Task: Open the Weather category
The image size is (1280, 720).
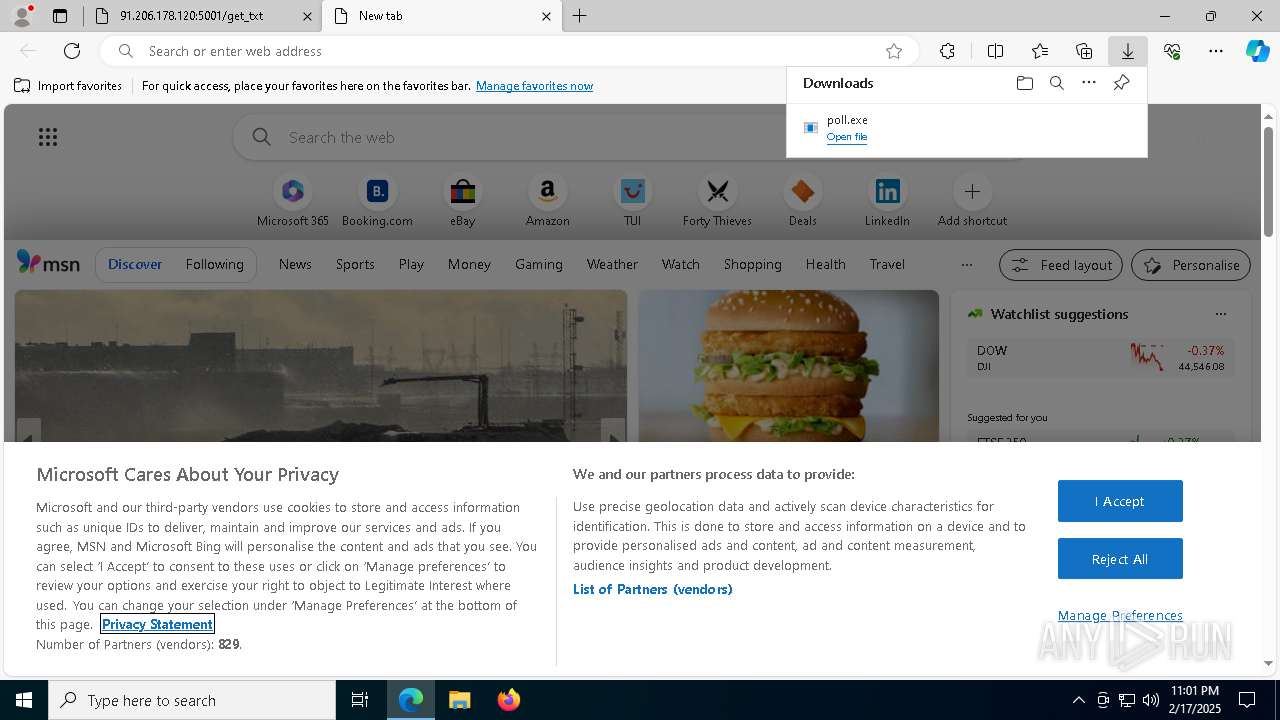Action: [612, 264]
